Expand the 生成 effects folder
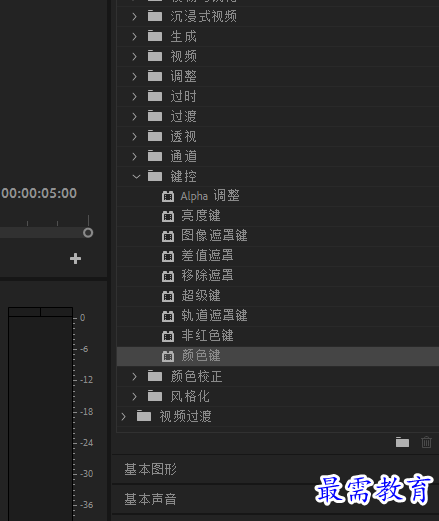The height and width of the screenshot is (521, 439). click(x=134, y=36)
